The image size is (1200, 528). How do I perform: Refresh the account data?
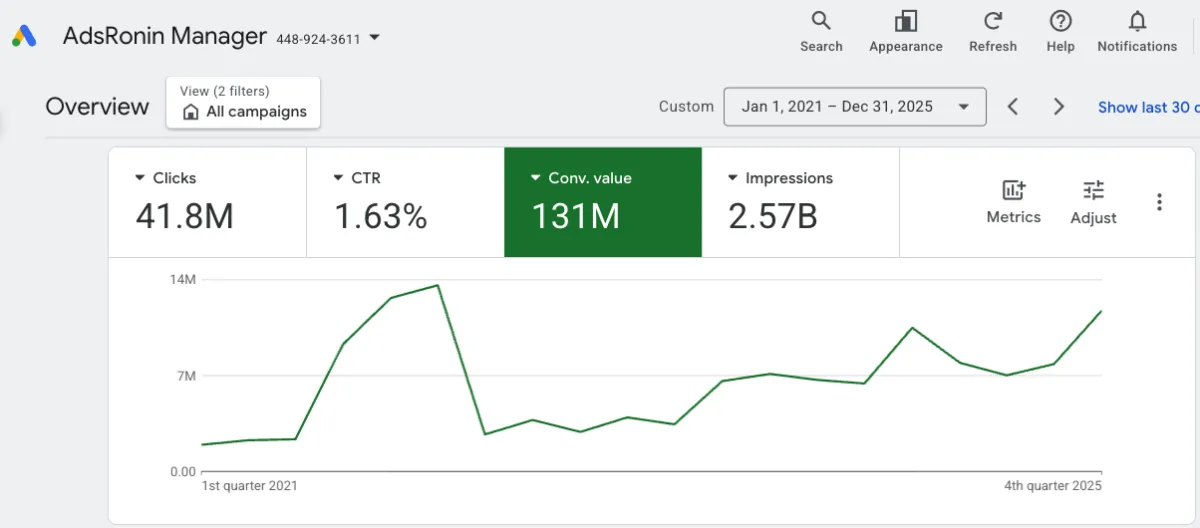(993, 32)
